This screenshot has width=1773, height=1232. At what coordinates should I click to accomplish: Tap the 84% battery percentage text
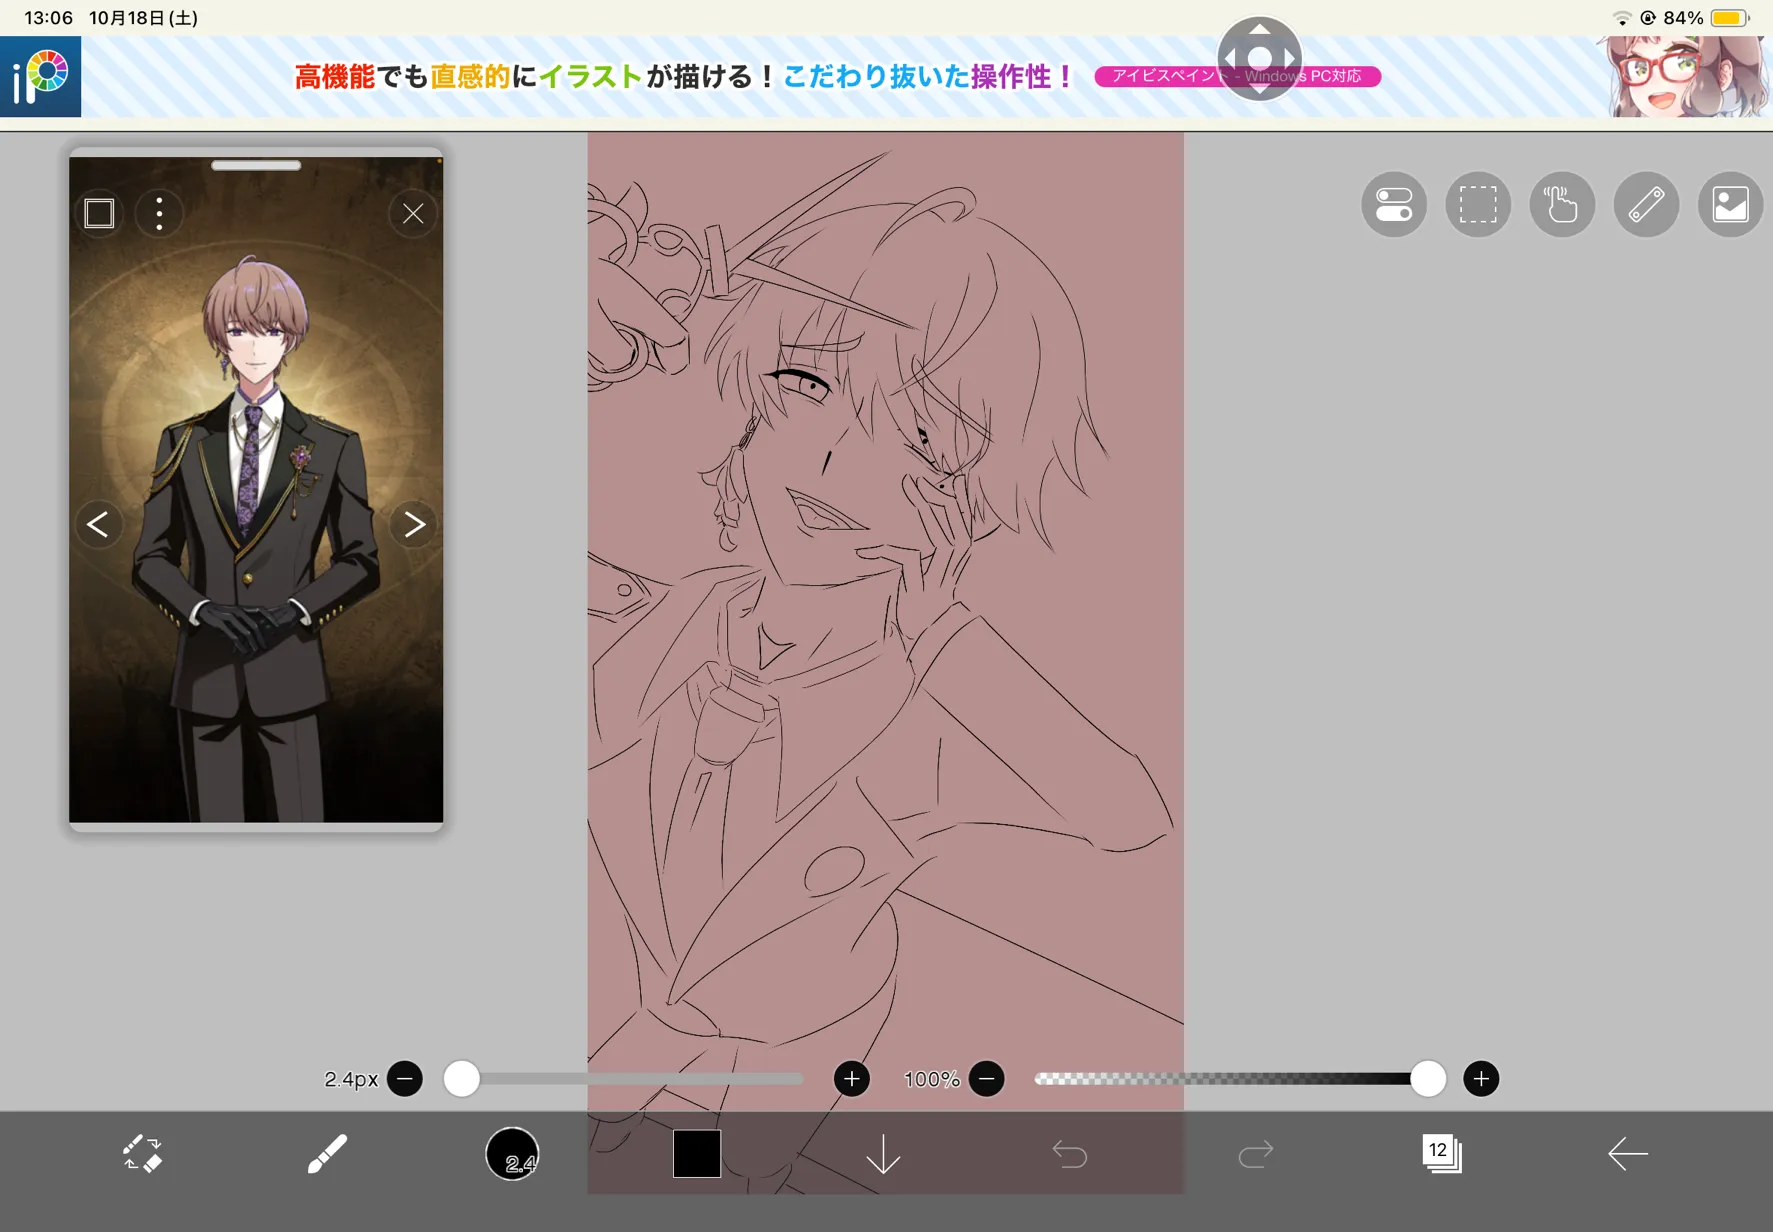[x=1683, y=18]
